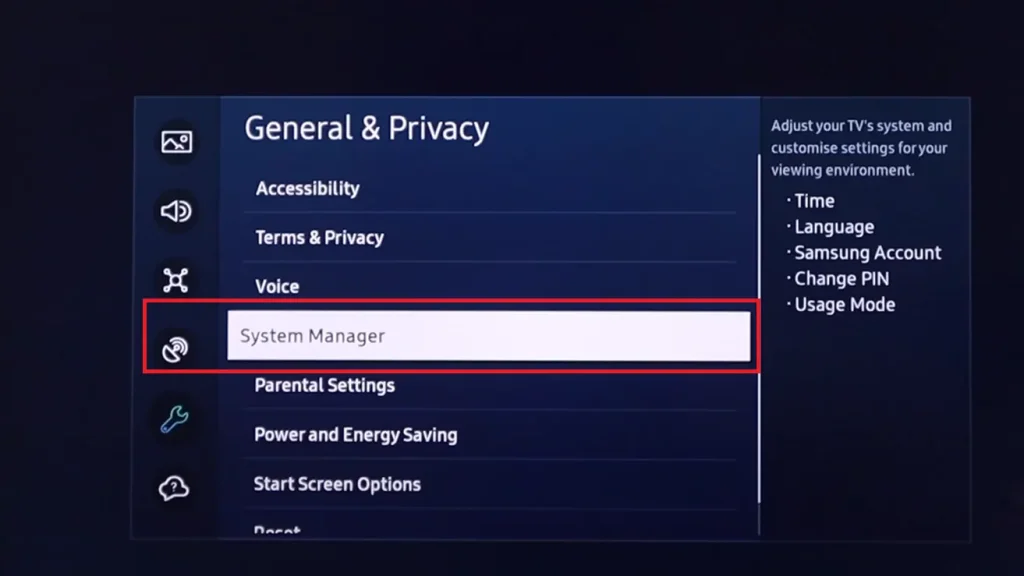Open the Picture settings icon
Screen dimensions: 1024x576
(176, 142)
